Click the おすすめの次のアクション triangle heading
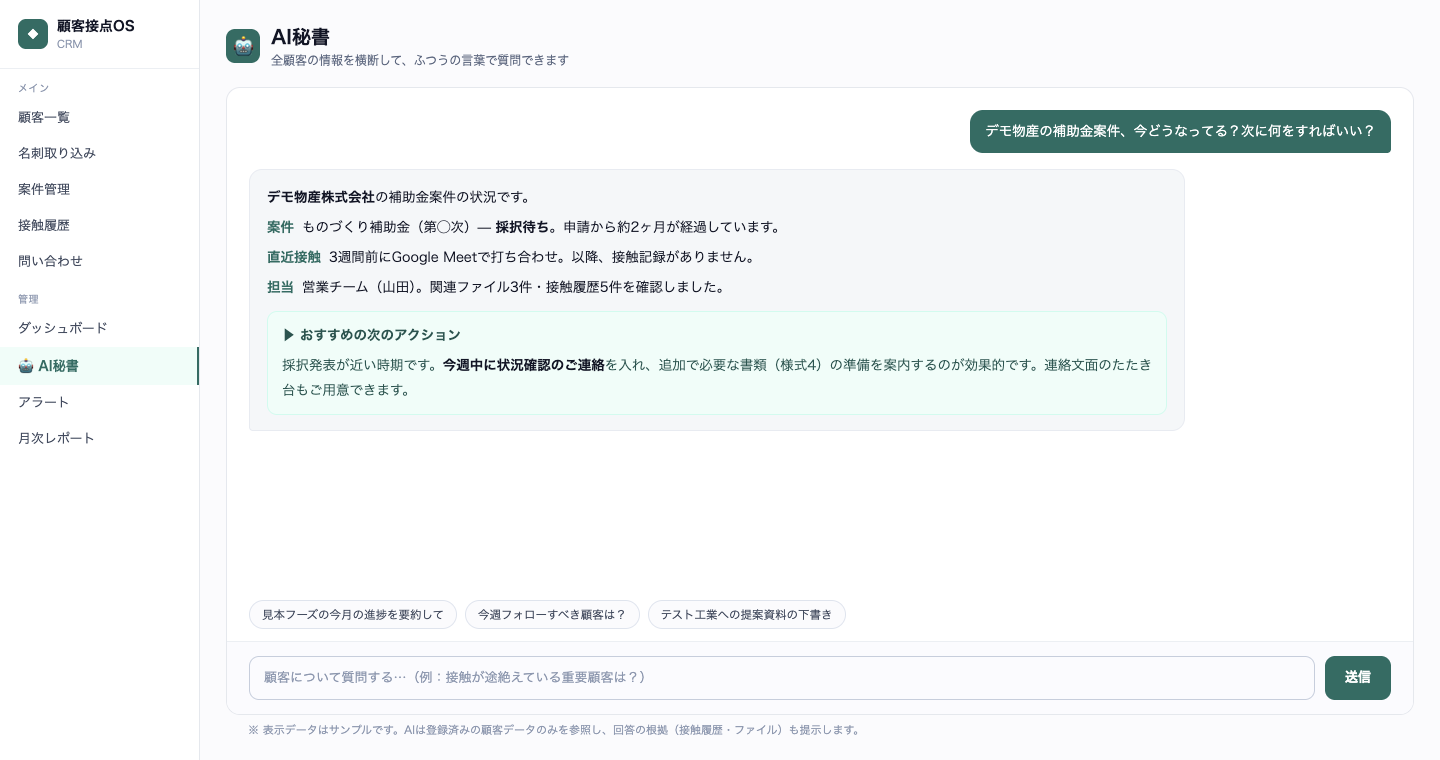 pyautogui.click(x=372, y=335)
